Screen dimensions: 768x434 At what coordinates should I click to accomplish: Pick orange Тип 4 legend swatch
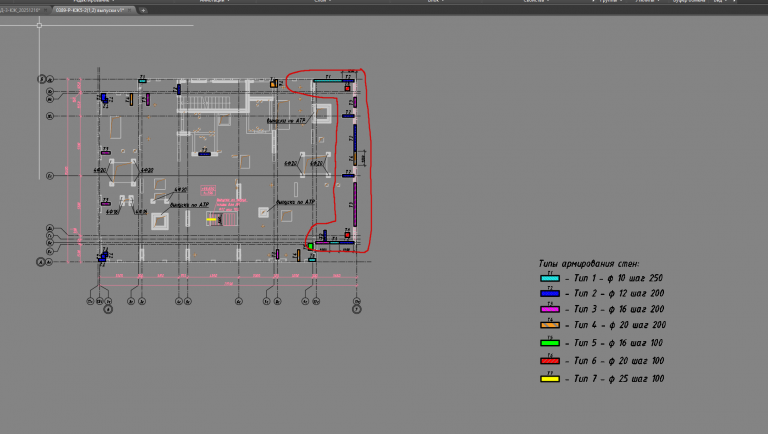point(549,326)
